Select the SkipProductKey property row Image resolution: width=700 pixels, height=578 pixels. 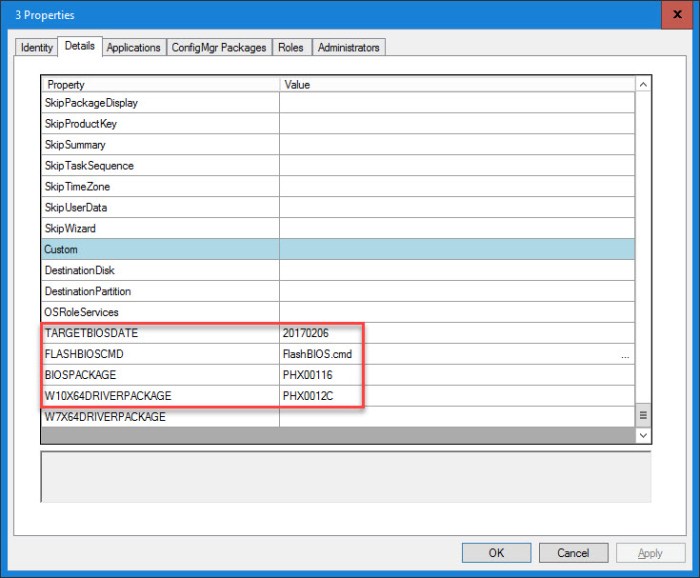point(160,124)
